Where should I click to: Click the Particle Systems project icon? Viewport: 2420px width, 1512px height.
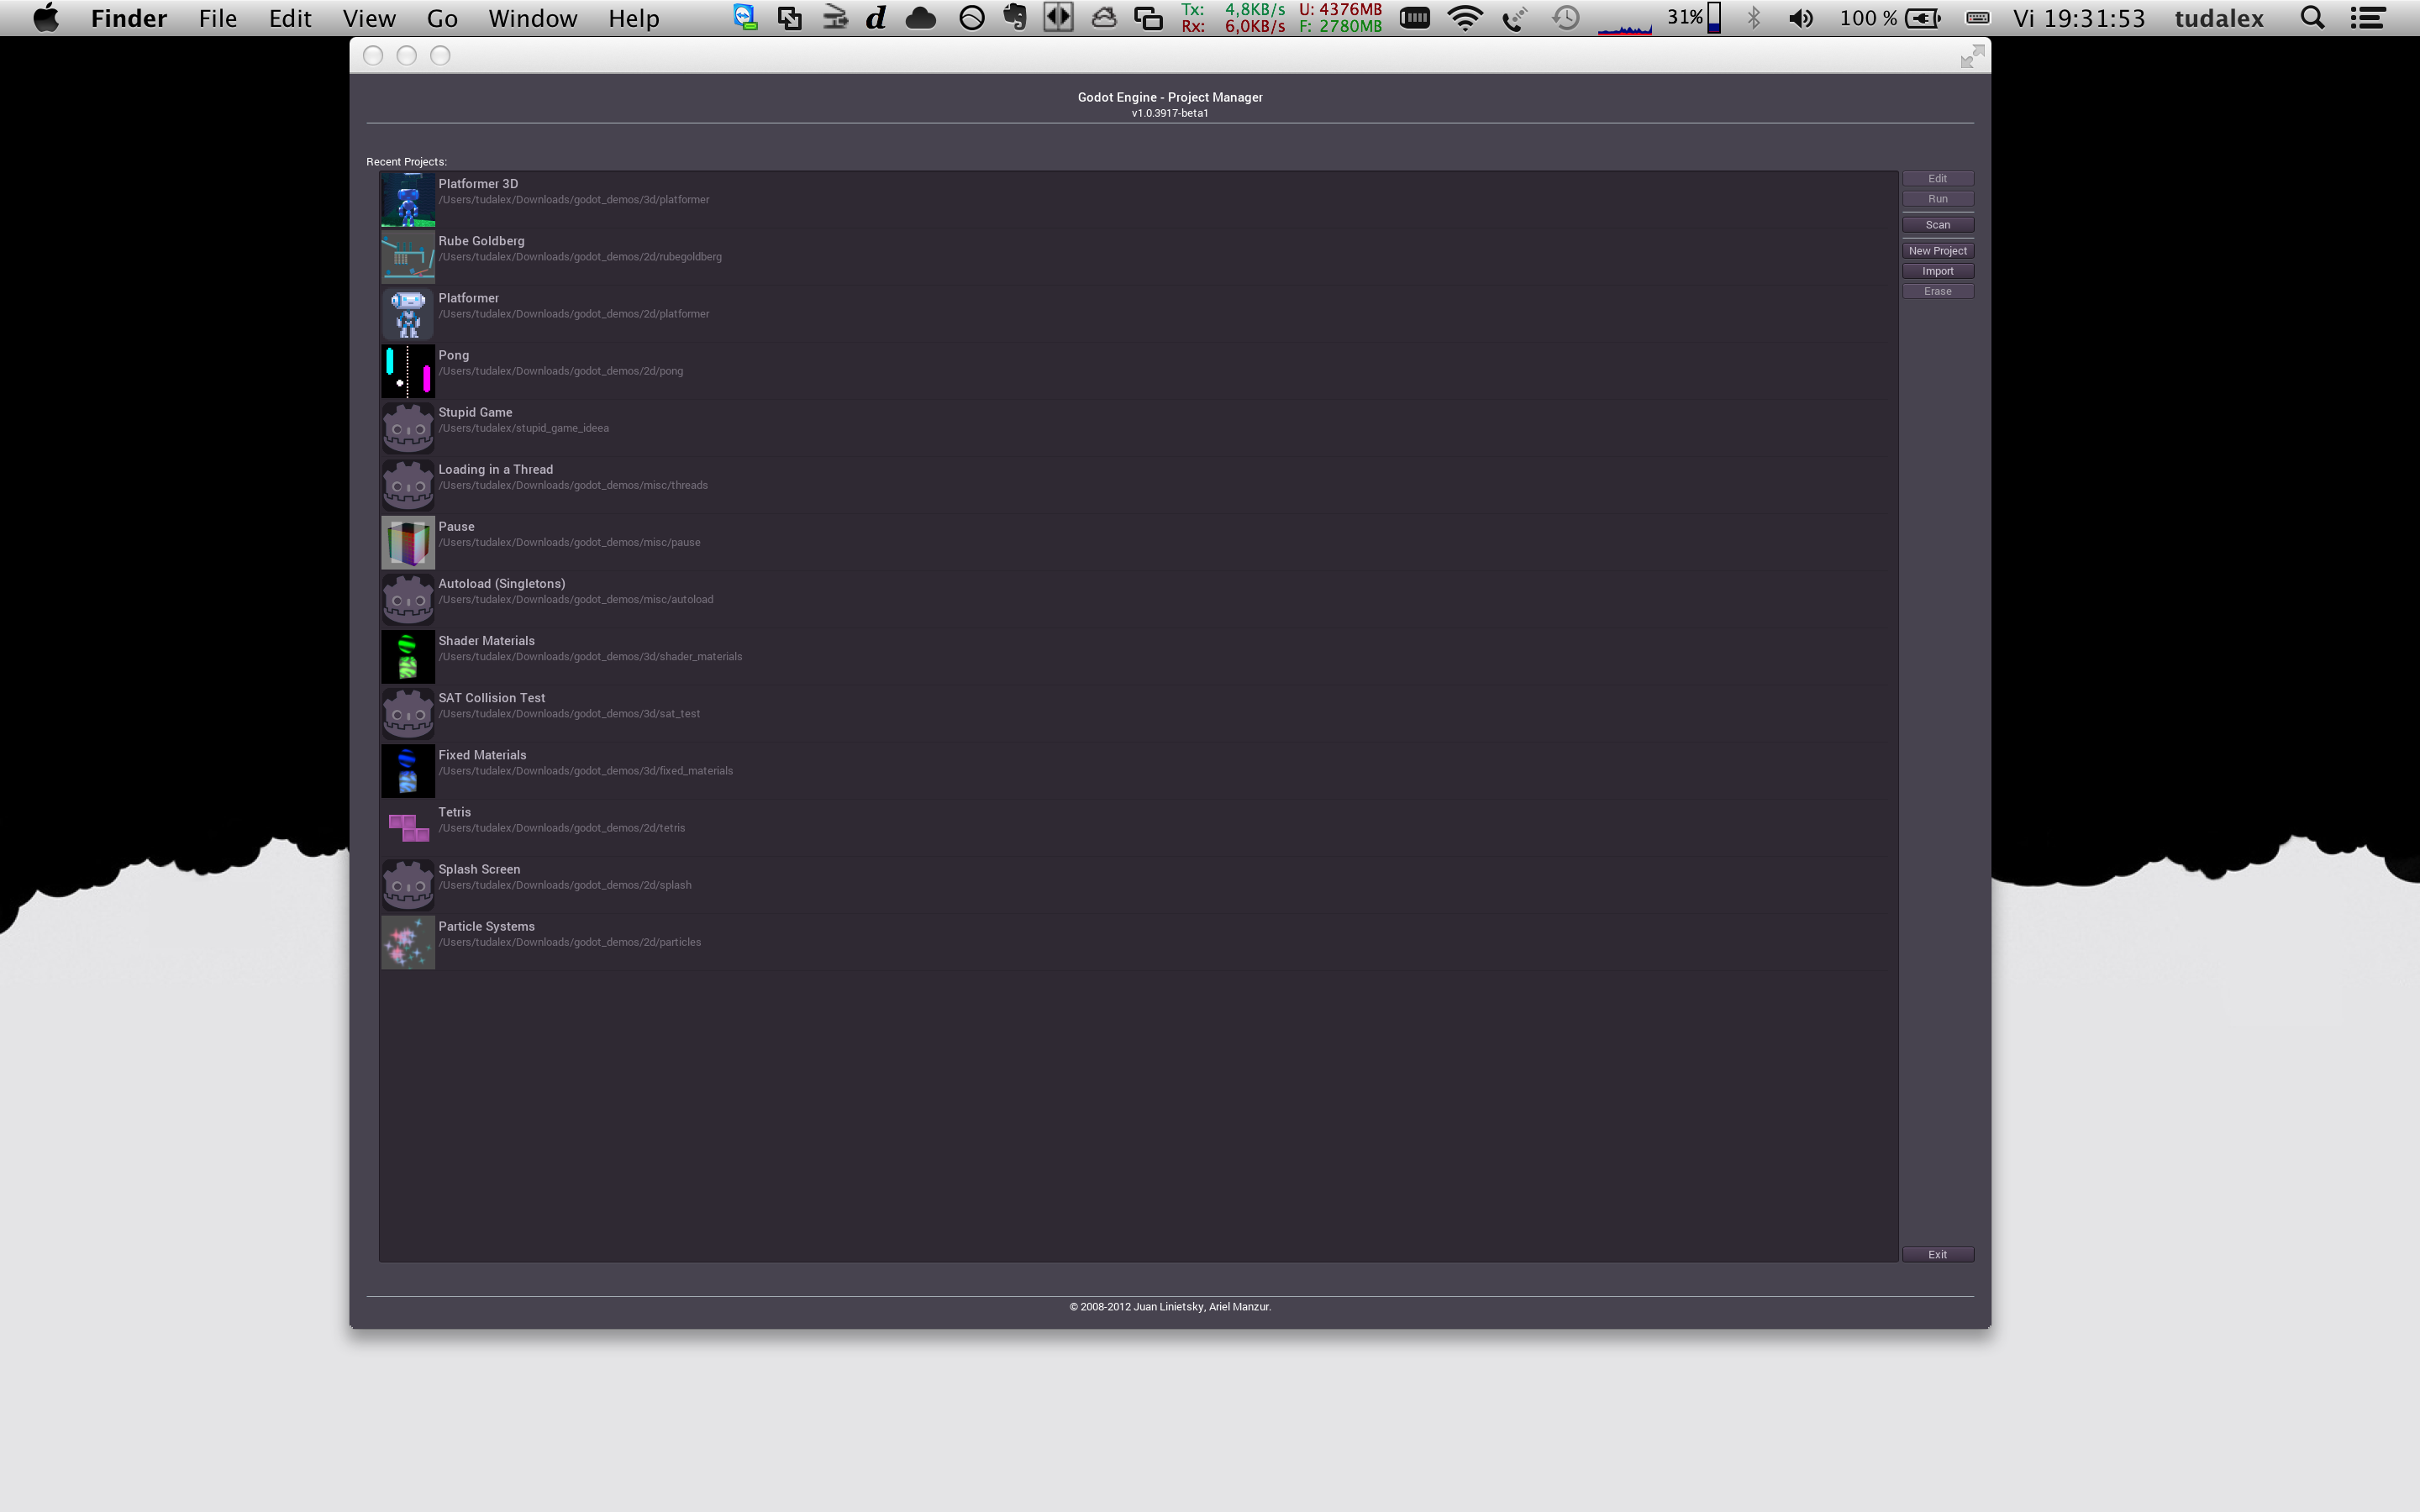(x=408, y=941)
